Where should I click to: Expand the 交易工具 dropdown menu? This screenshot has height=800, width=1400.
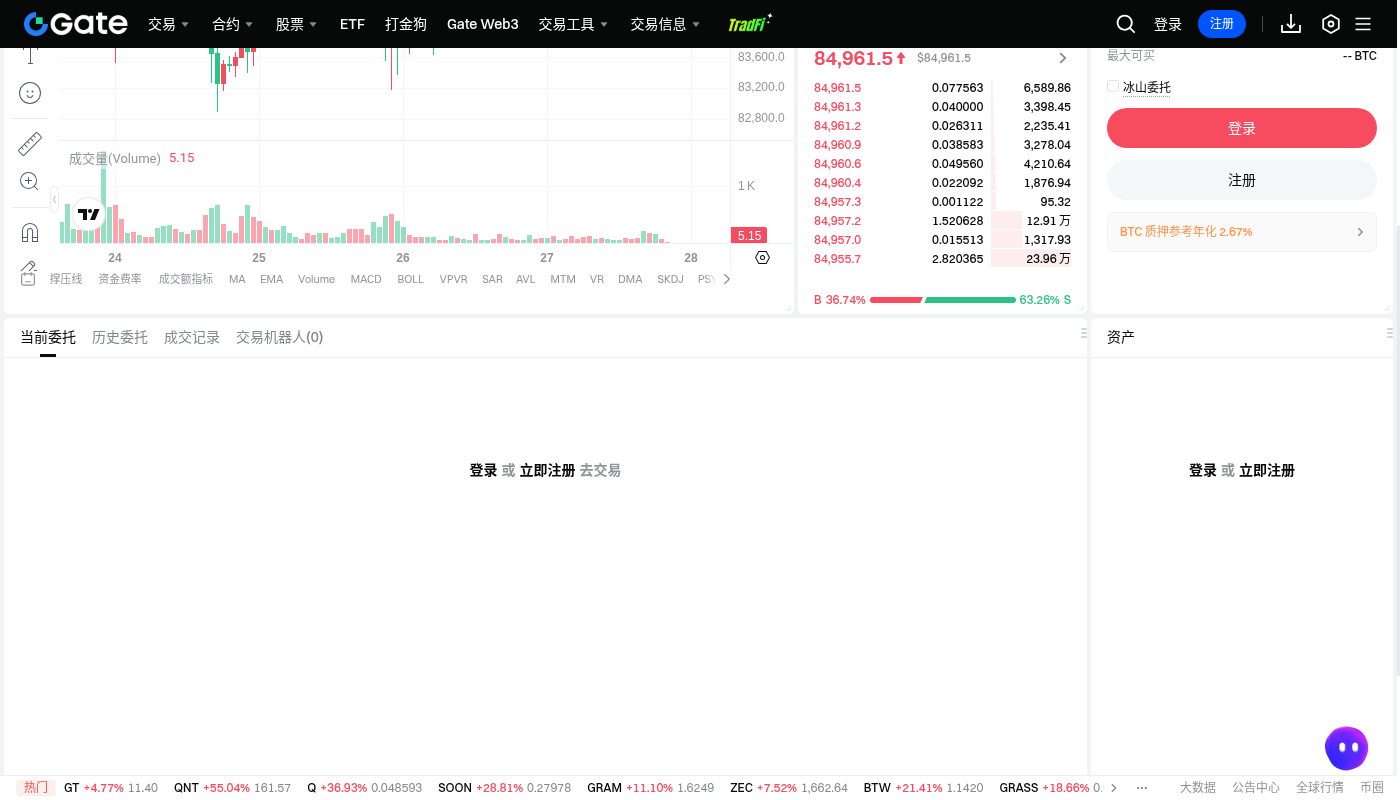coord(573,24)
